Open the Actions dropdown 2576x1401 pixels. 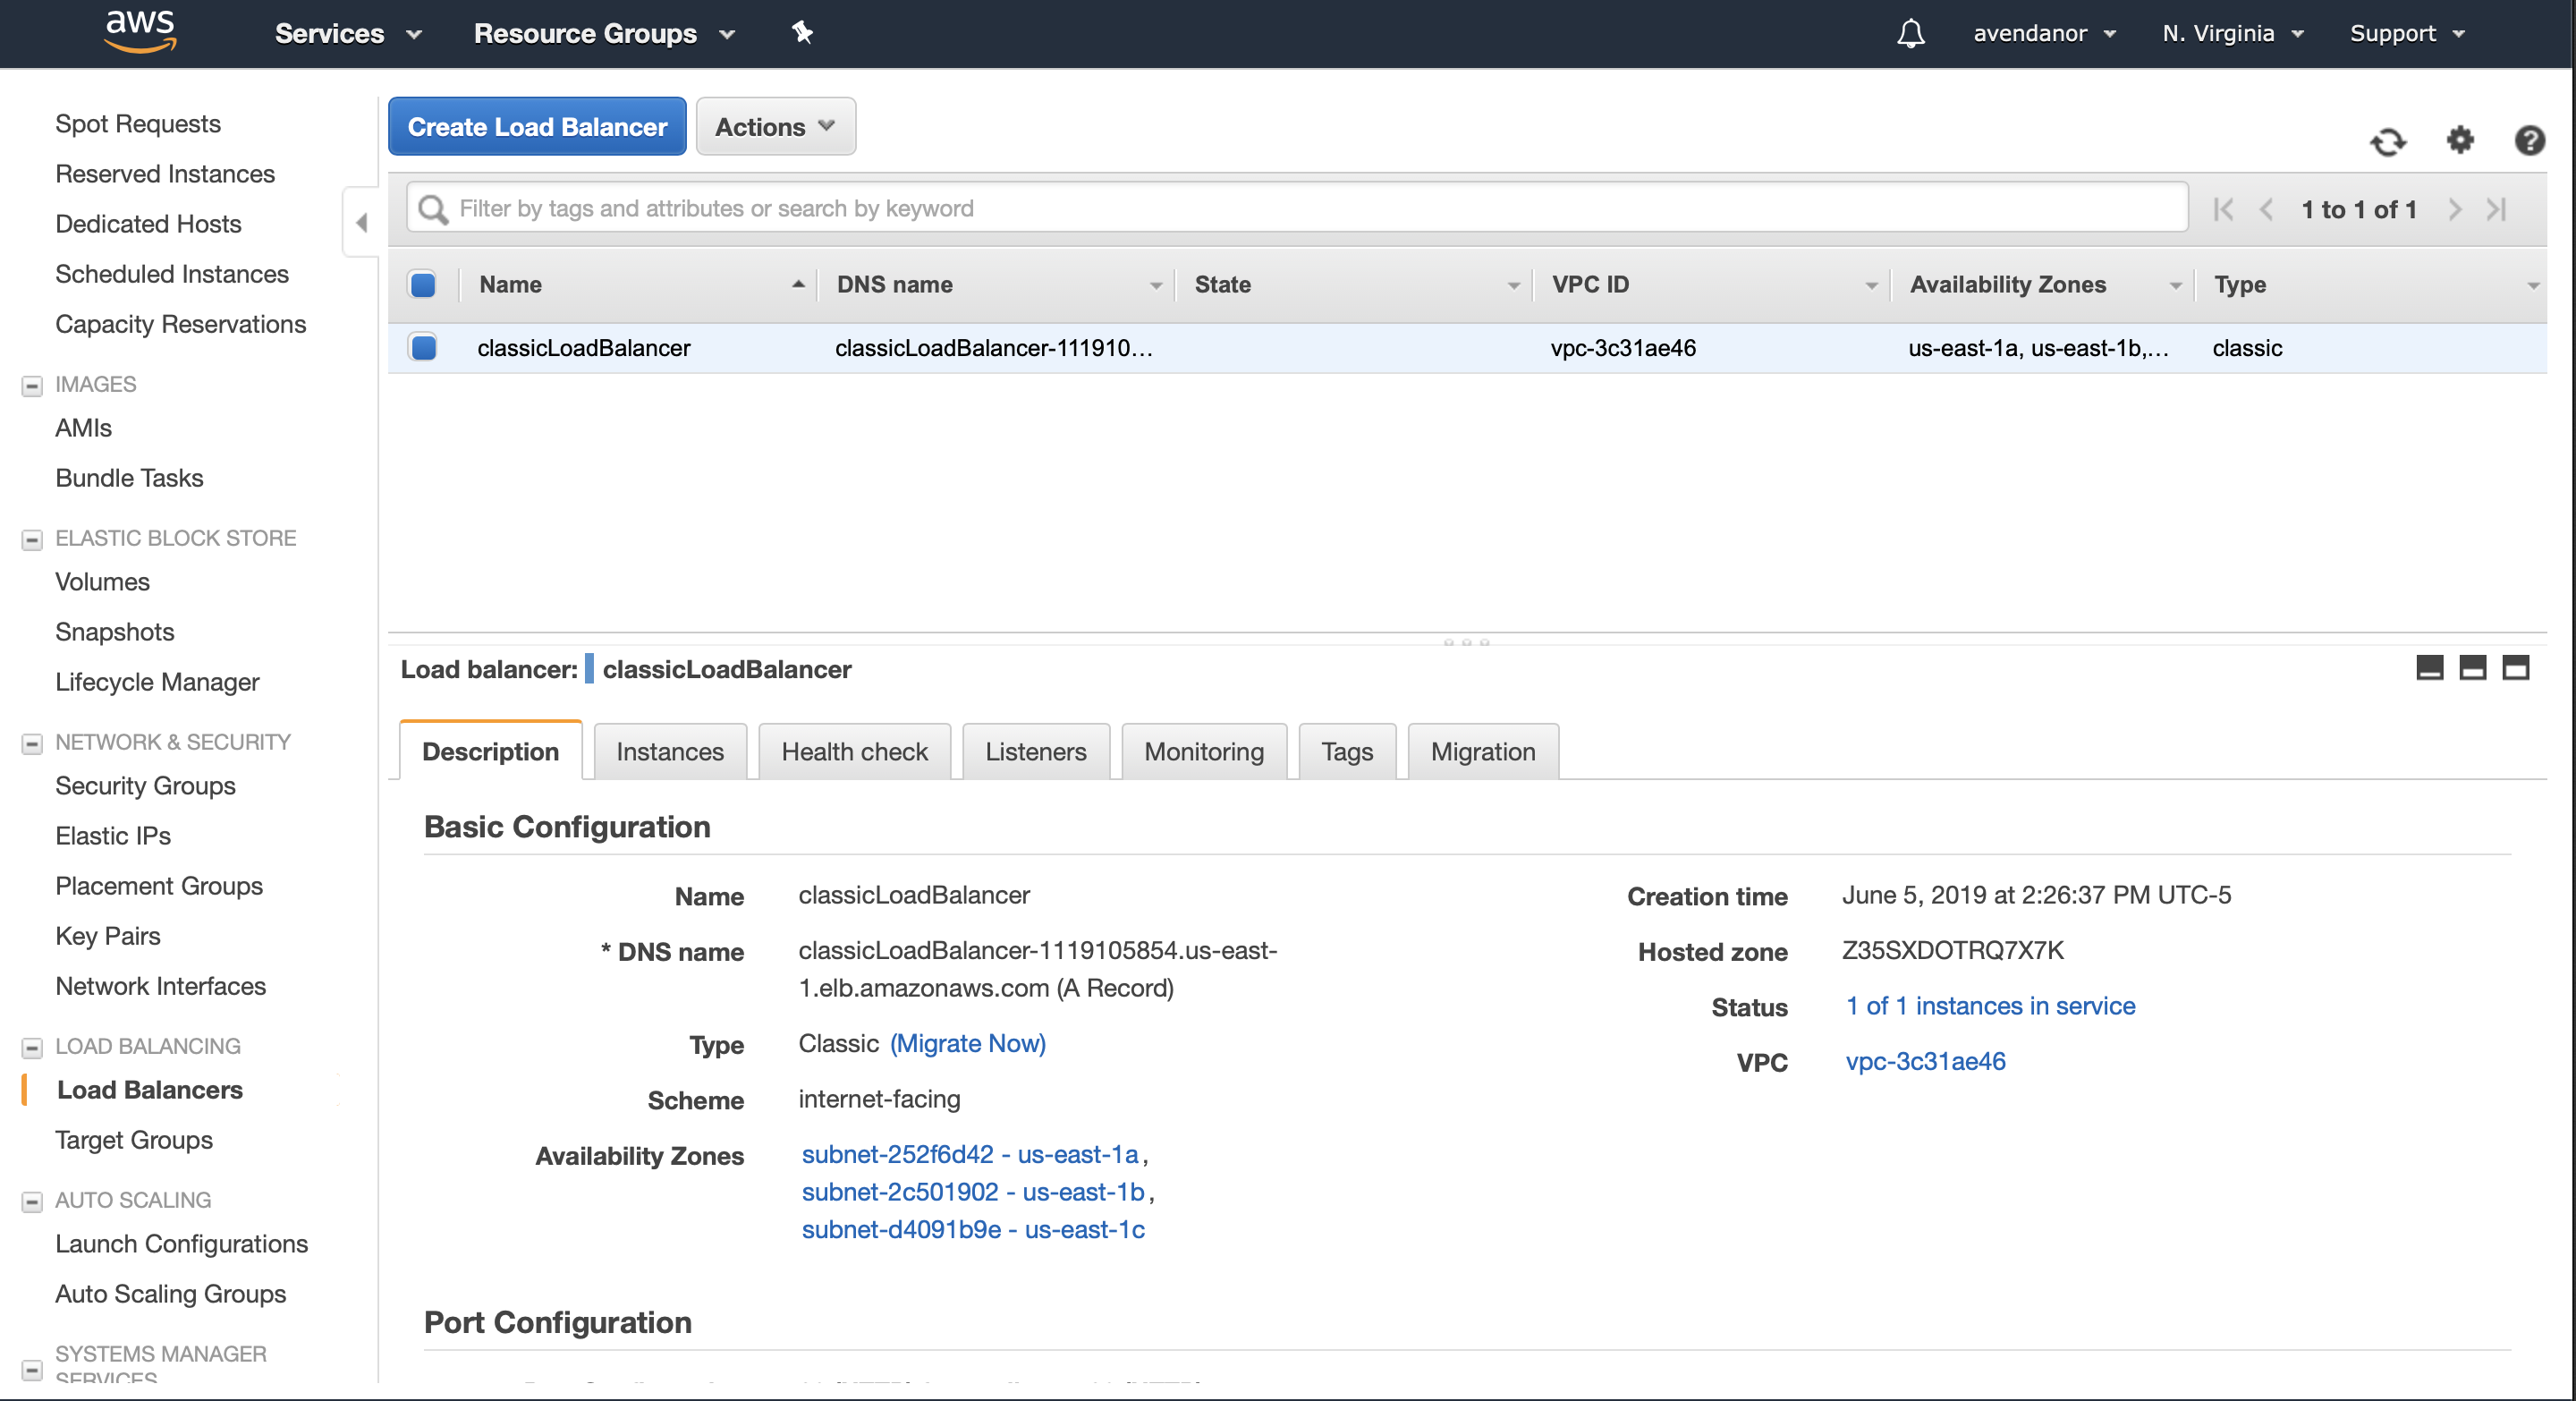click(x=775, y=127)
